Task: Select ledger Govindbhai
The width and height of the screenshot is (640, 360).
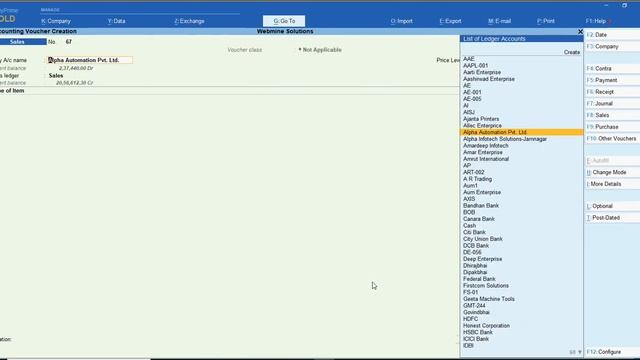Action: [x=476, y=312]
